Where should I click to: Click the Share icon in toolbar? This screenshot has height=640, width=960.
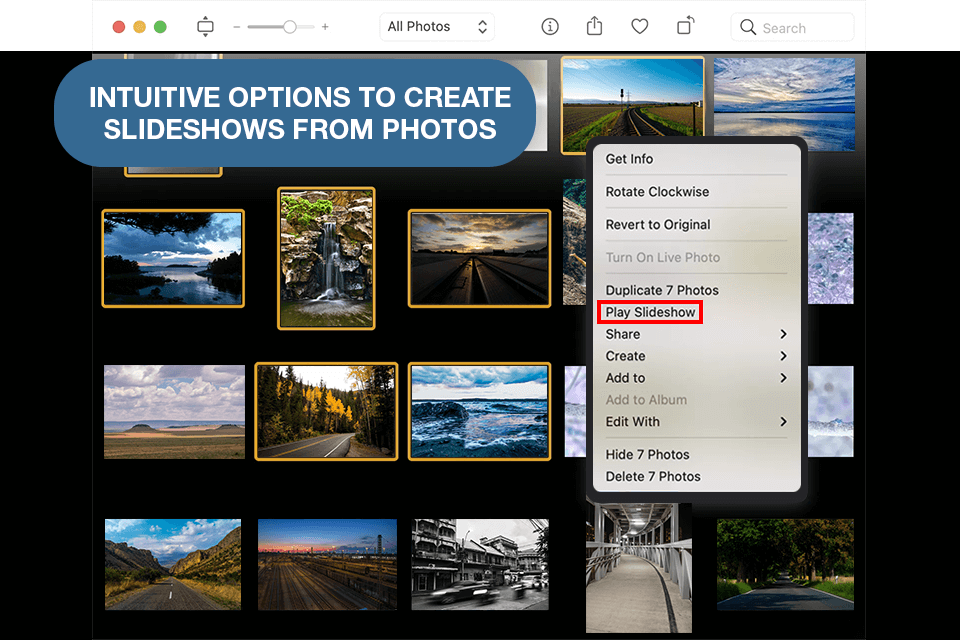click(x=594, y=26)
